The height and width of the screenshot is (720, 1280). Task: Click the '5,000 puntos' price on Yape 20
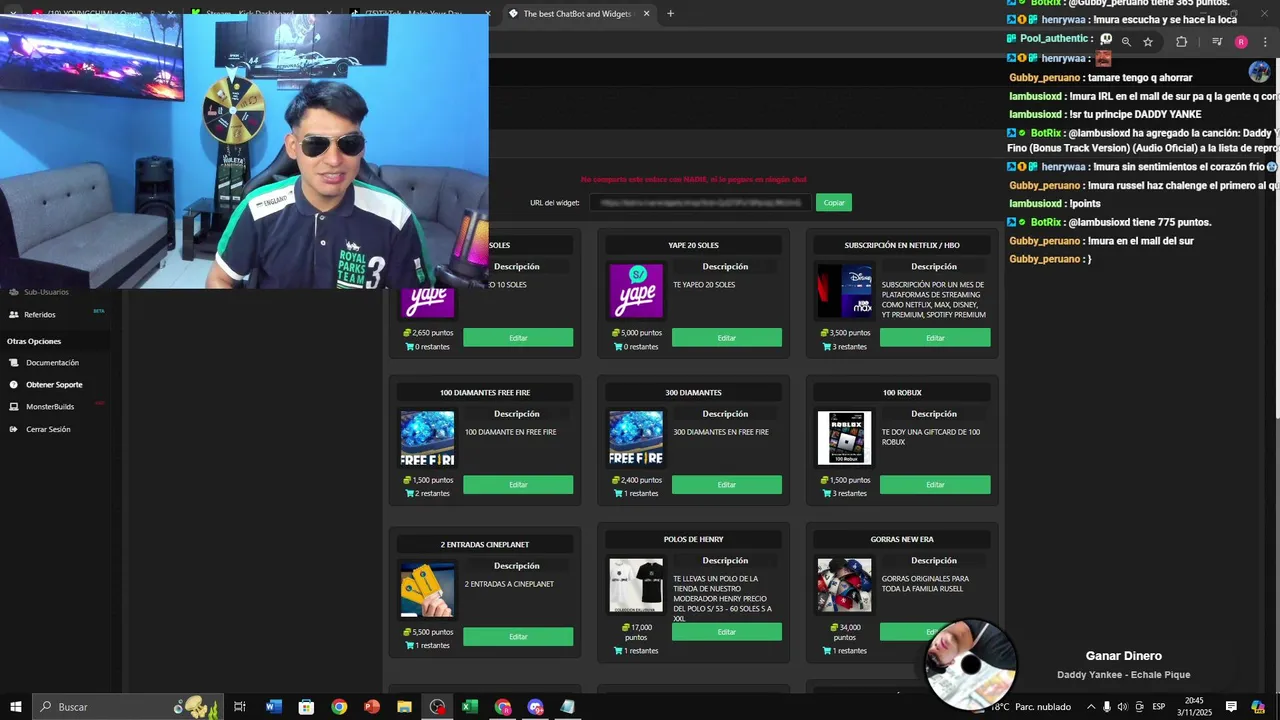point(637,333)
